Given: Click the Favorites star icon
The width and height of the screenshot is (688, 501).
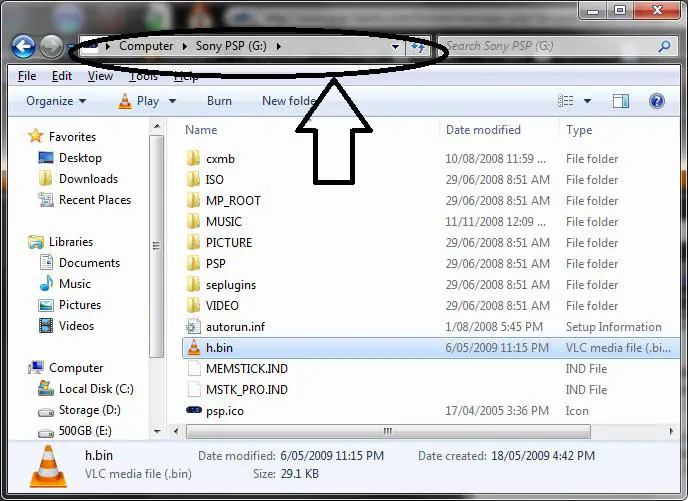Looking at the screenshot, I should click(36, 136).
